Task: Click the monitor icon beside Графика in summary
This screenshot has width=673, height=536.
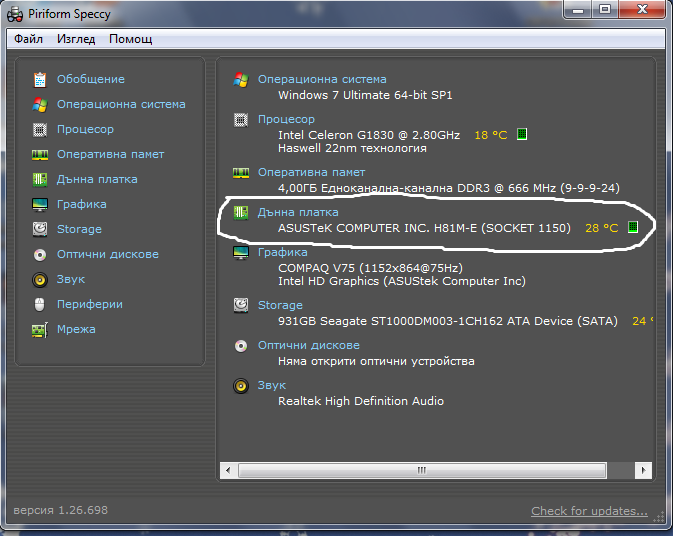Action: (x=241, y=252)
